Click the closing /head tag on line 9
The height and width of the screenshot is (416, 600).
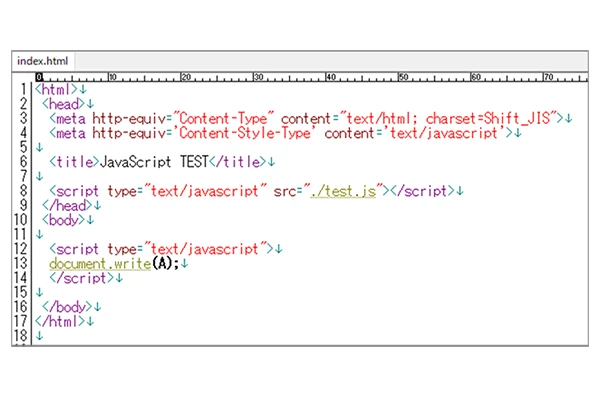[66, 206]
